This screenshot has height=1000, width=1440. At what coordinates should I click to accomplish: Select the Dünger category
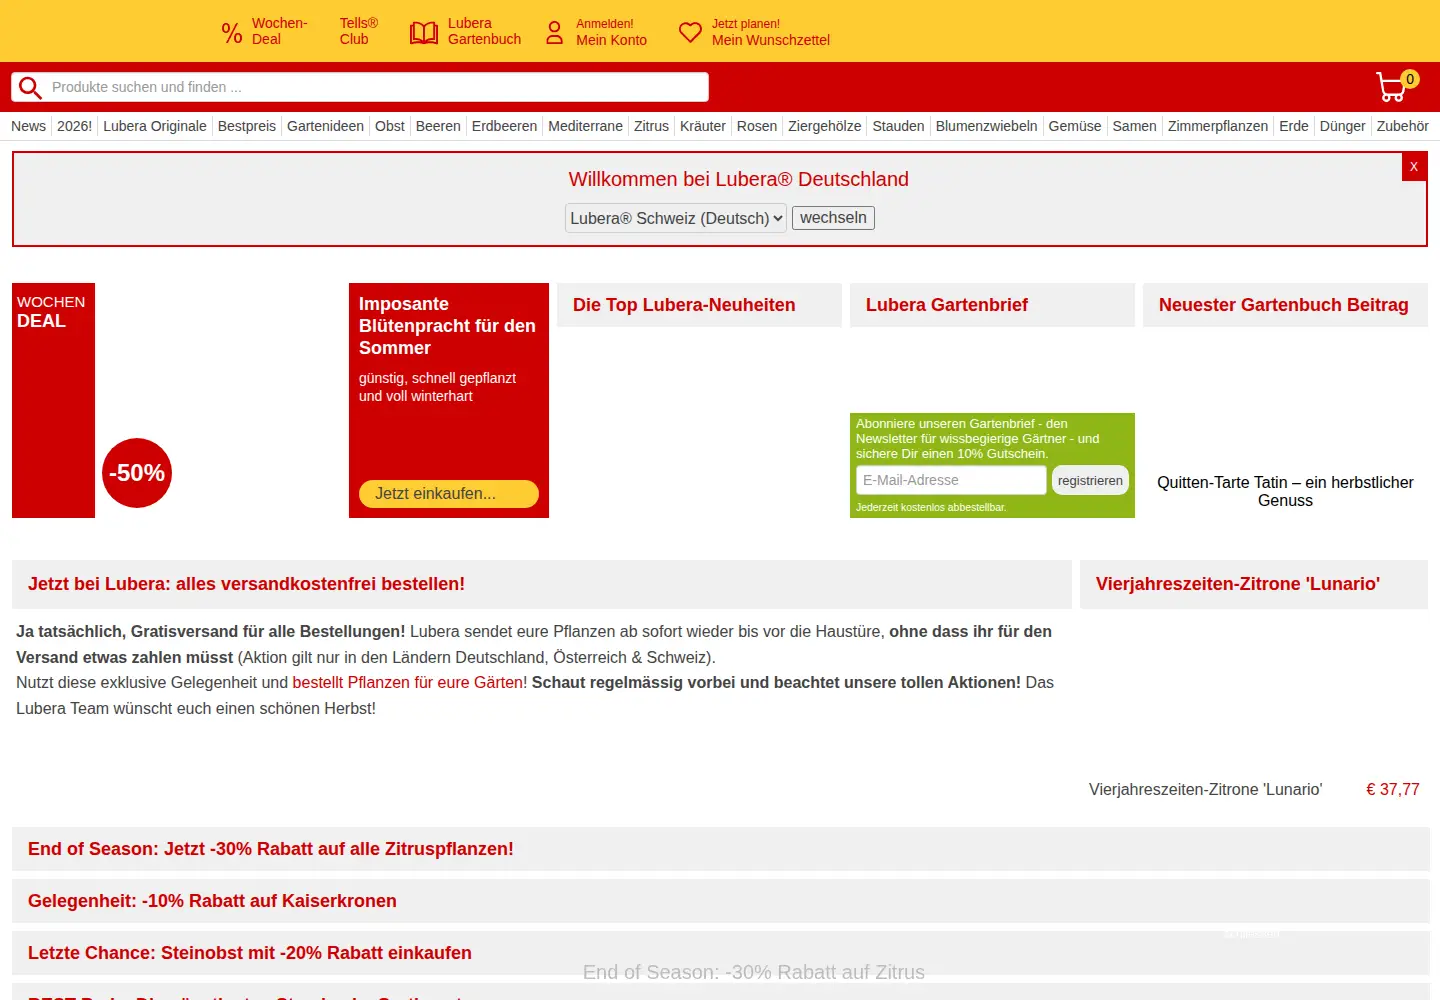tap(1342, 126)
